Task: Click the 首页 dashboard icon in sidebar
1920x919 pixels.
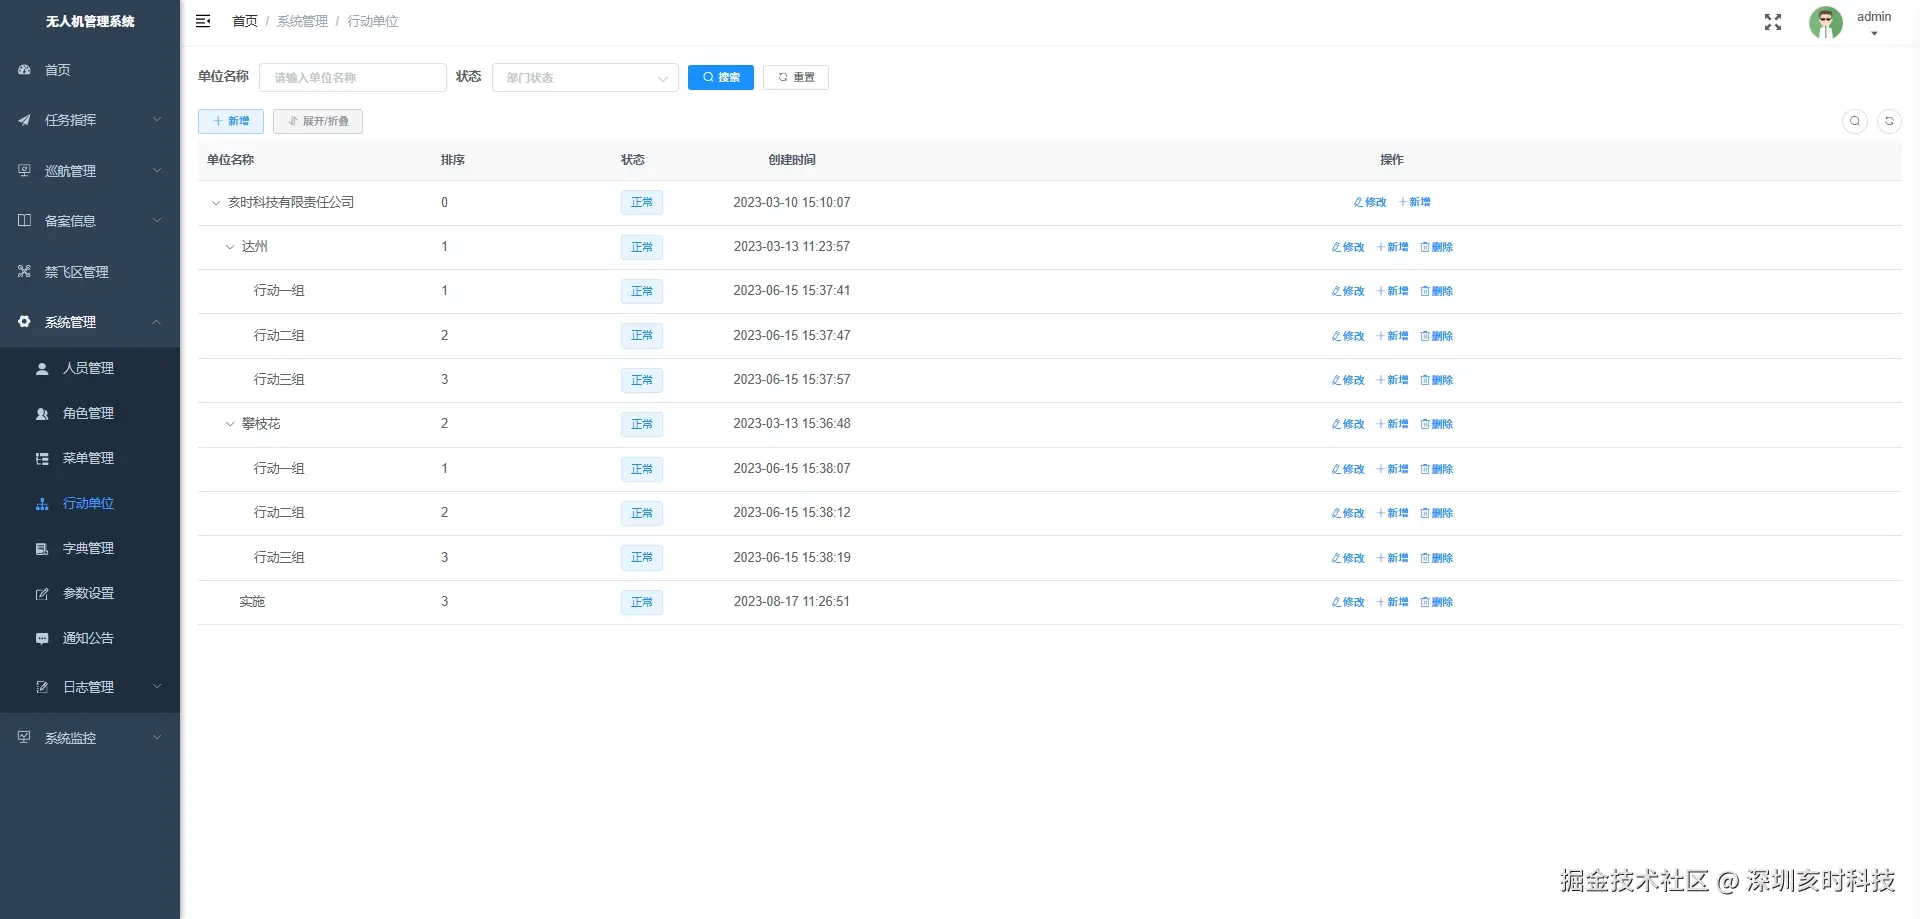Action: pos(24,70)
